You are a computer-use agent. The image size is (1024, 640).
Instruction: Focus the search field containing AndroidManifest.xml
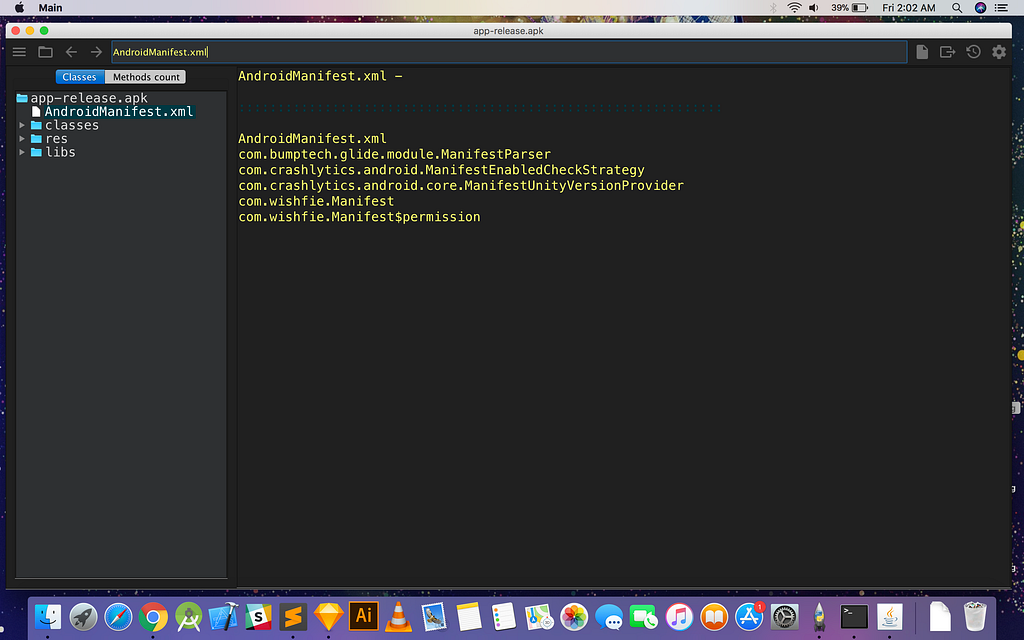[509, 52]
